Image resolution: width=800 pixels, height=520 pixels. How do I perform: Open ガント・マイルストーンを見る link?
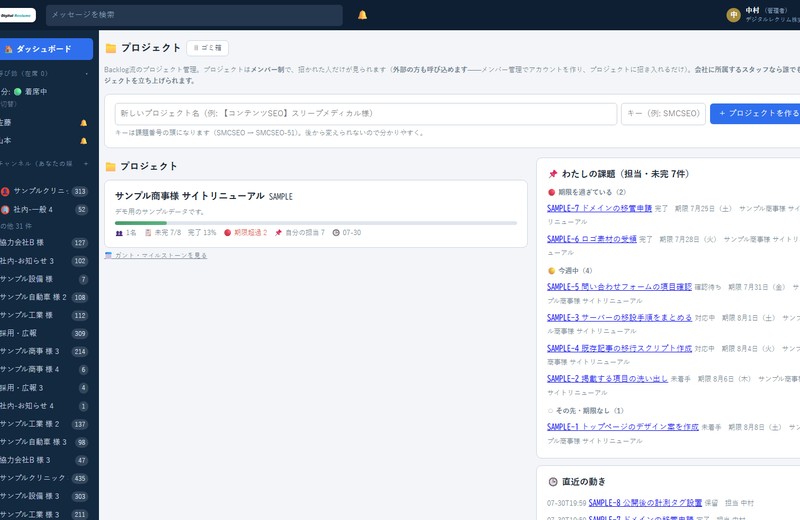(156, 255)
